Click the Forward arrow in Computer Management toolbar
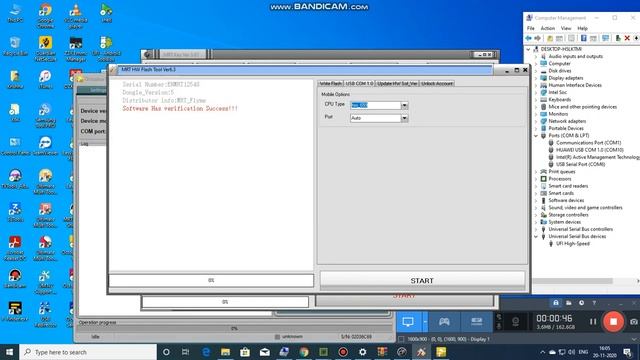640x360 pixels. click(538, 38)
